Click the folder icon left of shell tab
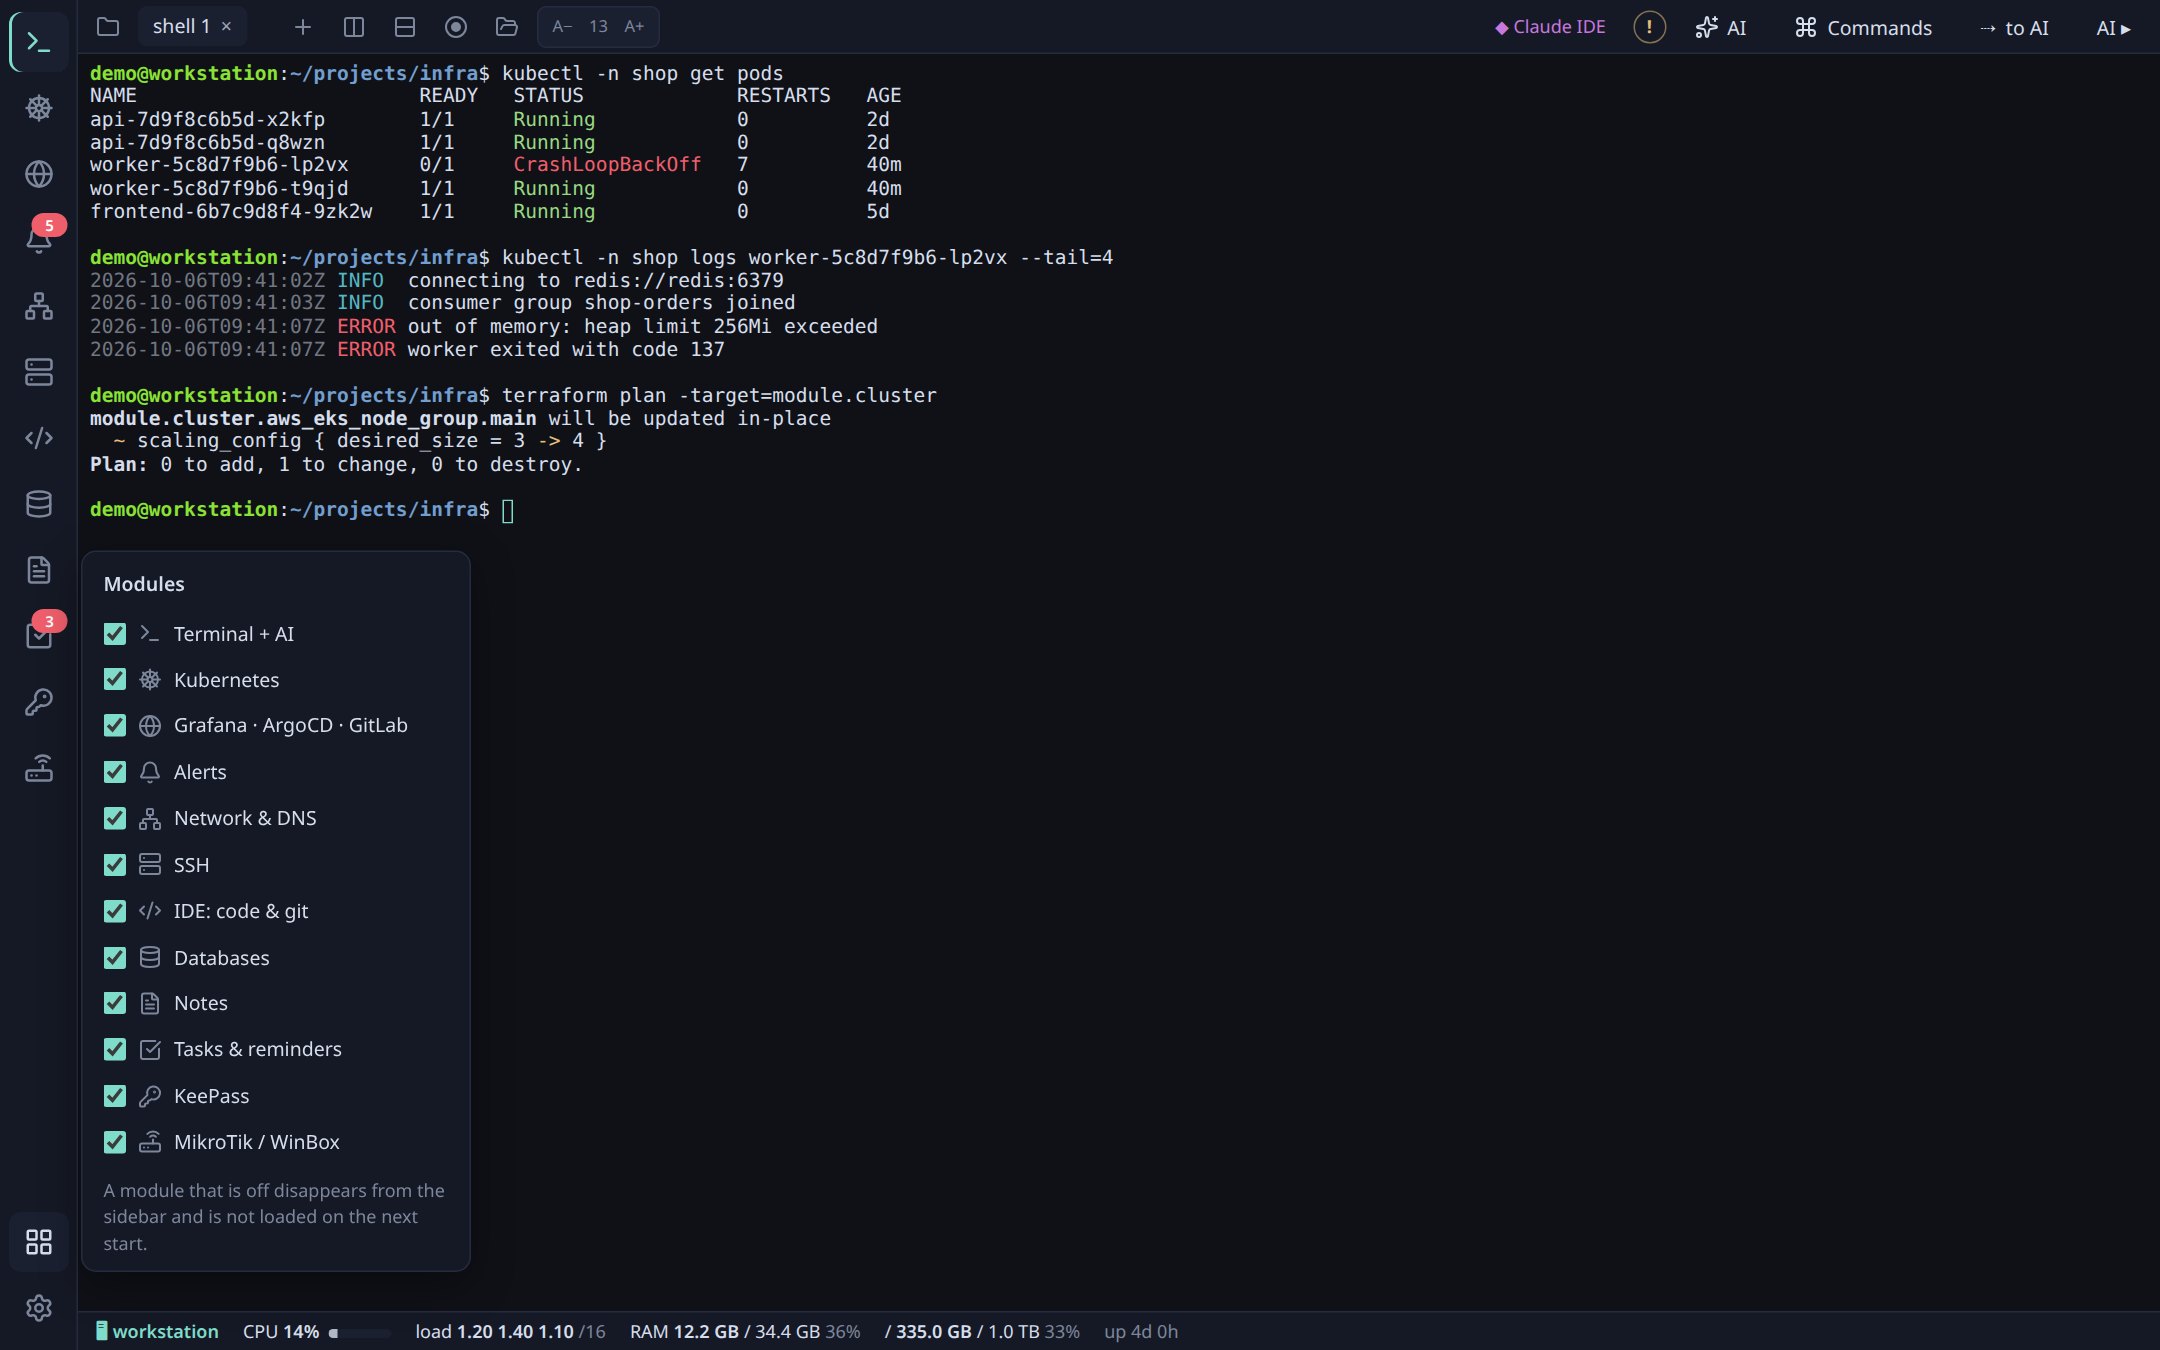 point(108,27)
